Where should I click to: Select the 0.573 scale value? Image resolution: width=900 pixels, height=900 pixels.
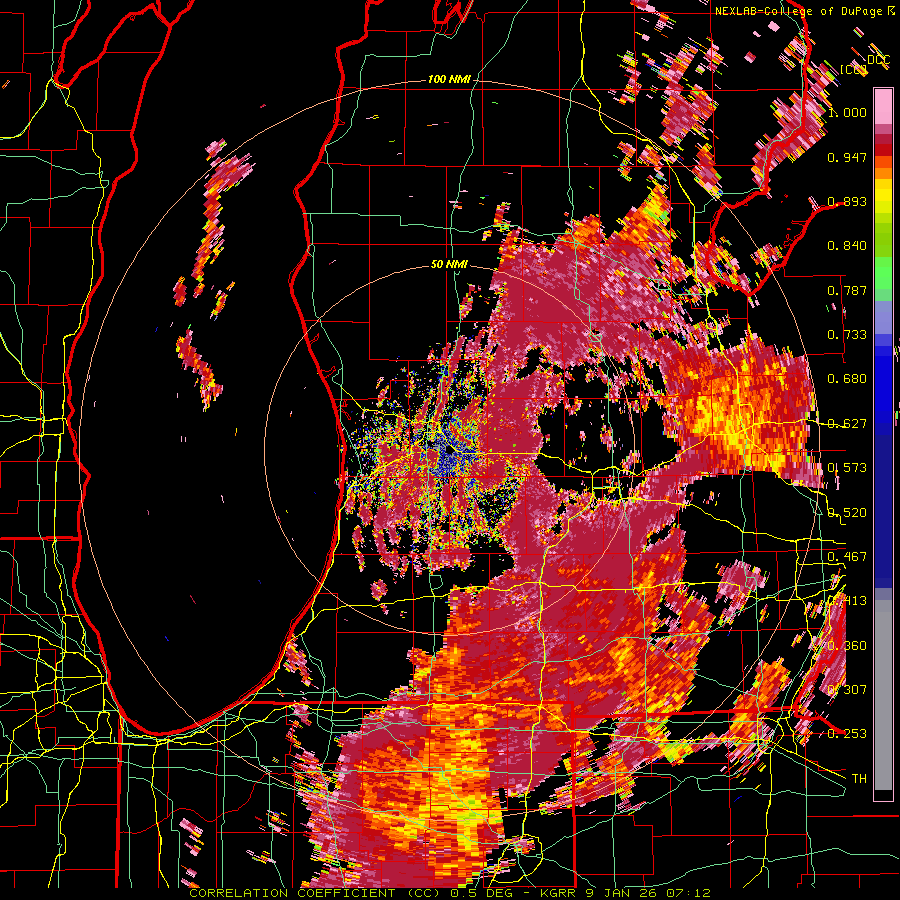(847, 468)
